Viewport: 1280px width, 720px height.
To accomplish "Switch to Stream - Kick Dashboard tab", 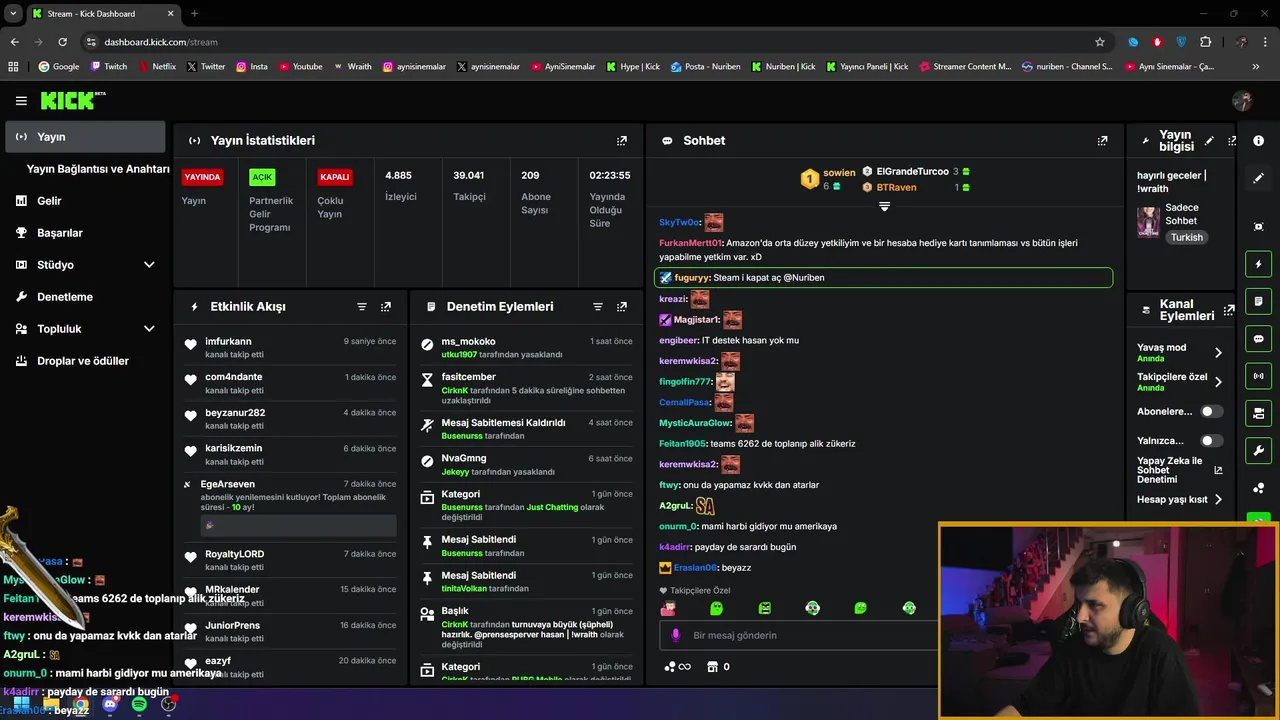I will 102,14.
